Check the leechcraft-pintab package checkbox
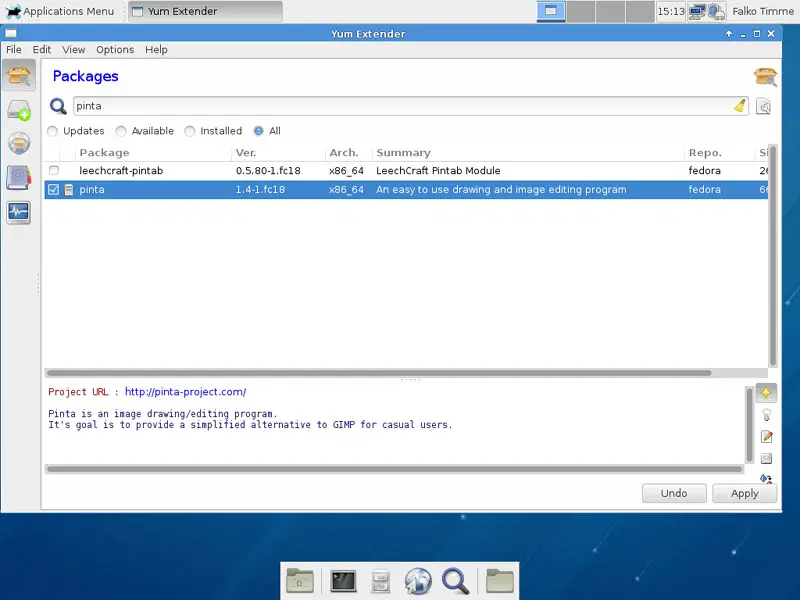The image size is (800, 600). pyautogui.click(x=54, y=170)
